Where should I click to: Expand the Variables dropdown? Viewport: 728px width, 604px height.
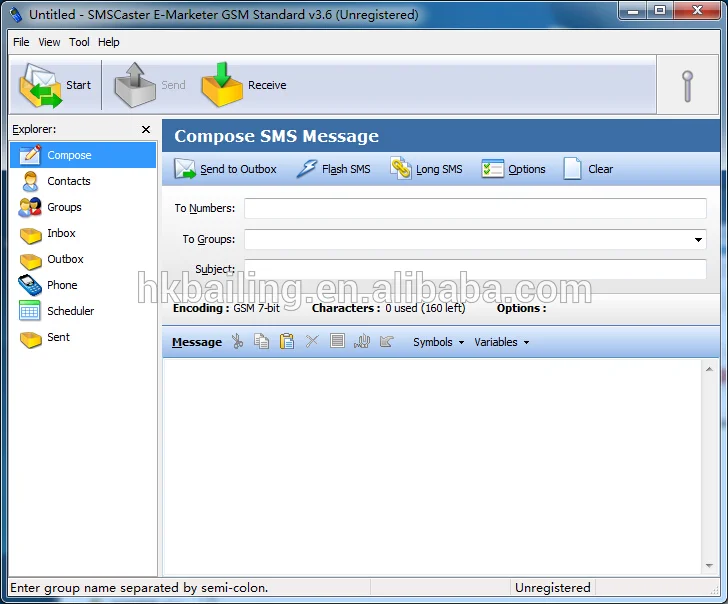(501, 342)
